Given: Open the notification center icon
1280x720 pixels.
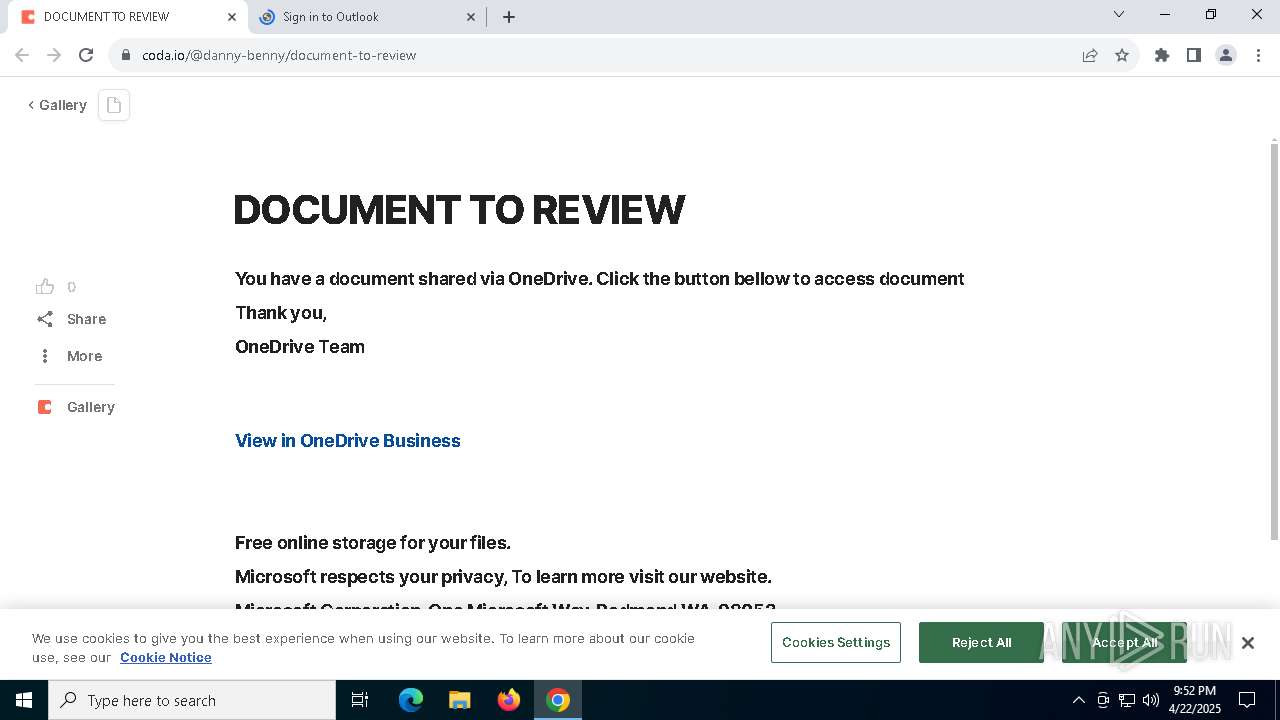Looking at the screenshot, I should click(x=1247, y=700).
